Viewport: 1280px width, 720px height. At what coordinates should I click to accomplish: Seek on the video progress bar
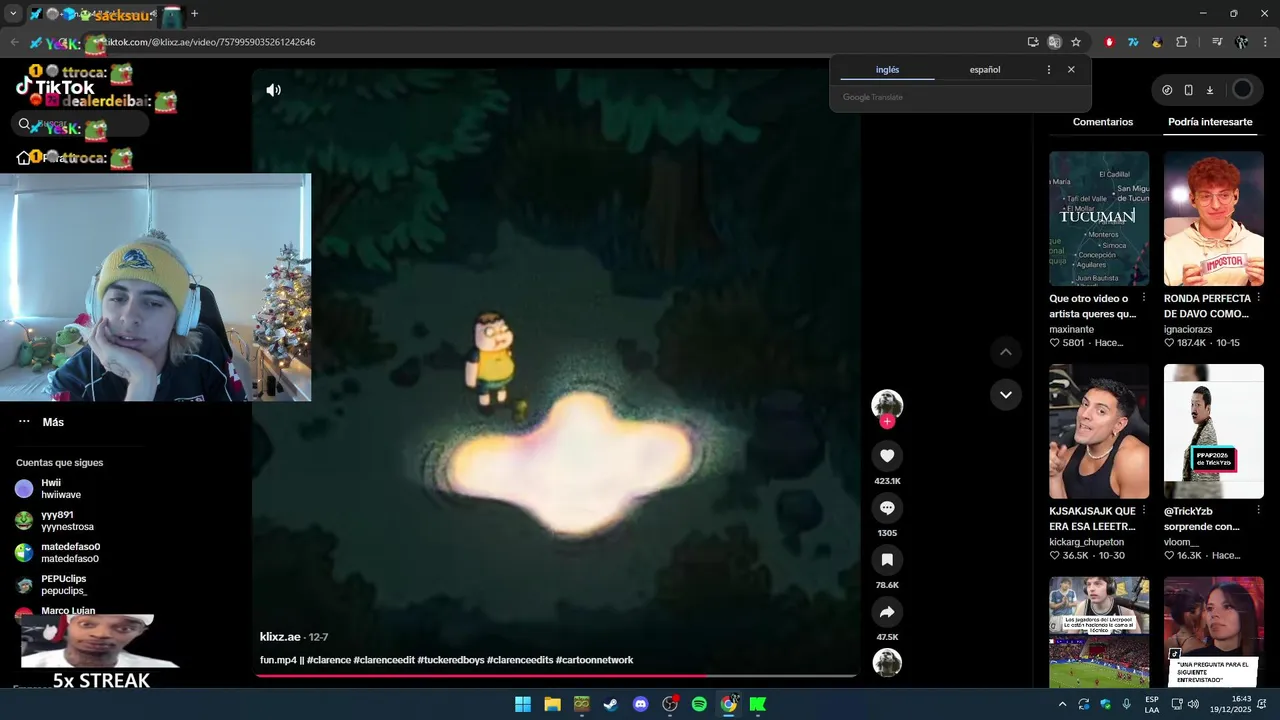click(556, 675)
